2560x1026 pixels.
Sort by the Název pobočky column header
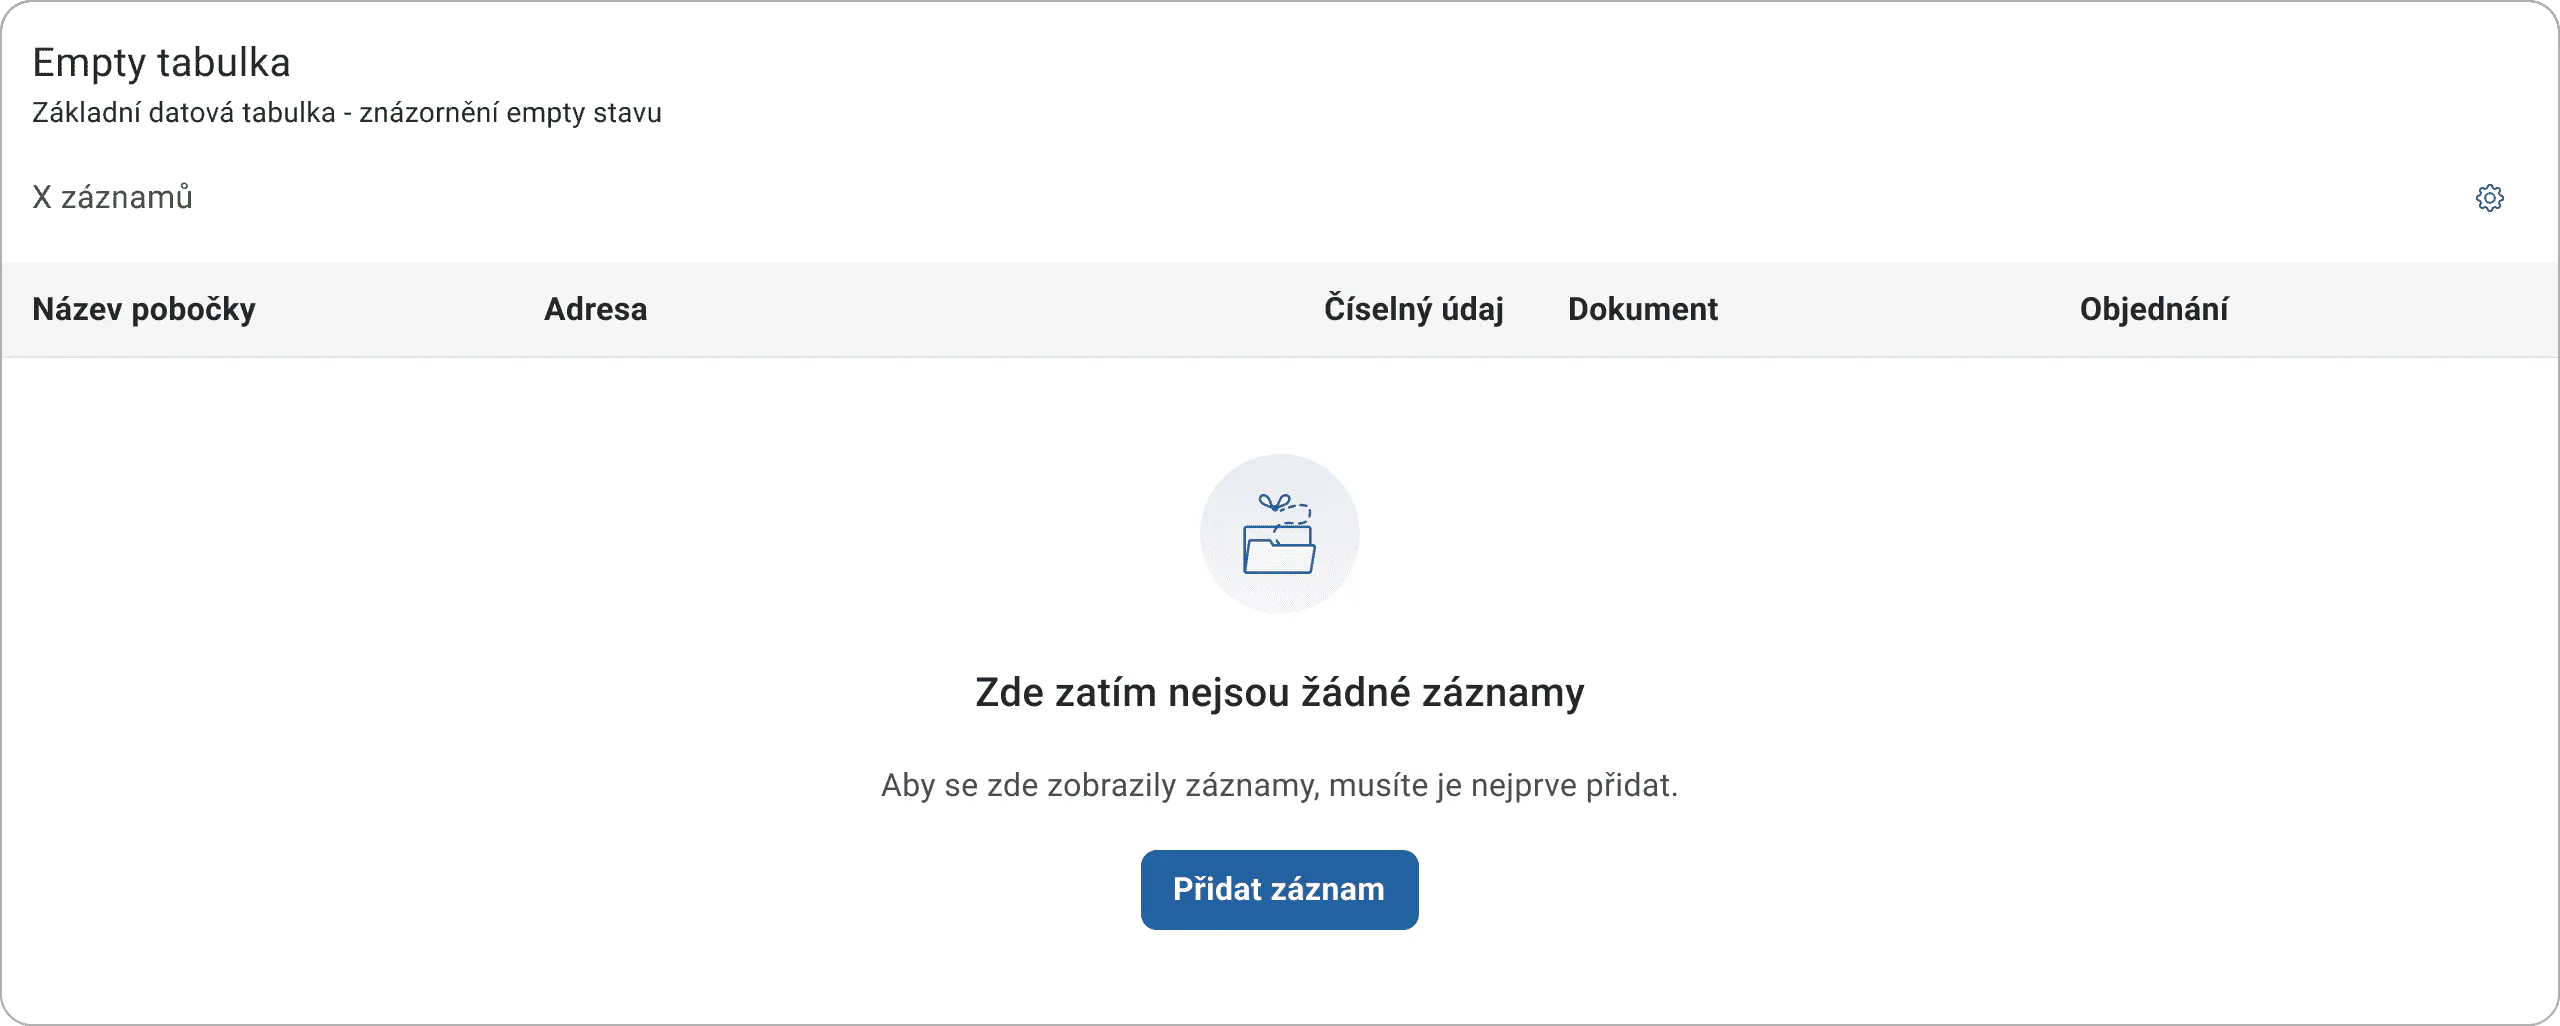(x=144, y=310)
